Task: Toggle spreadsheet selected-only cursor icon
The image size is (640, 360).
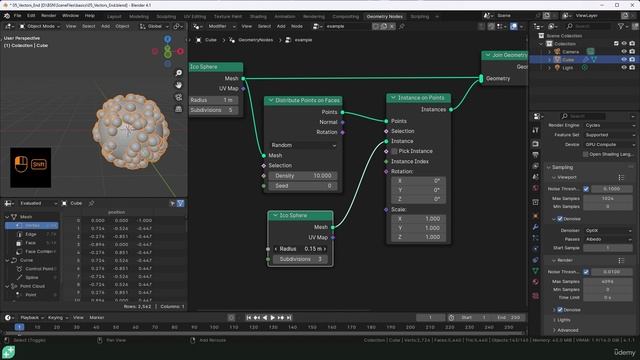Action: tap(173, 203)
